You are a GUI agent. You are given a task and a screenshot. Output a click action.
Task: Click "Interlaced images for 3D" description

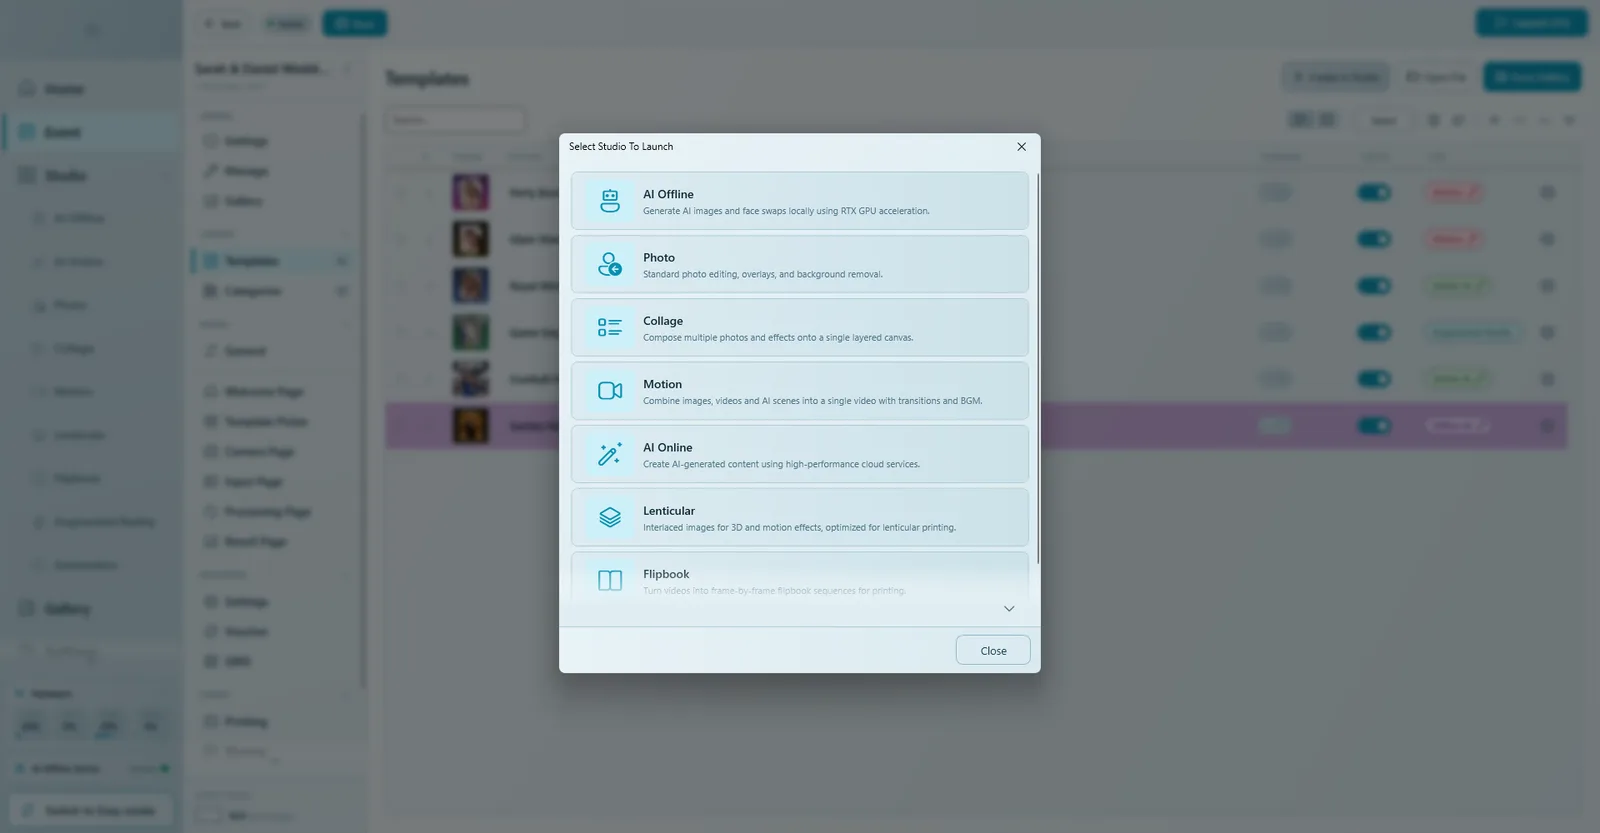click(799, 528)
